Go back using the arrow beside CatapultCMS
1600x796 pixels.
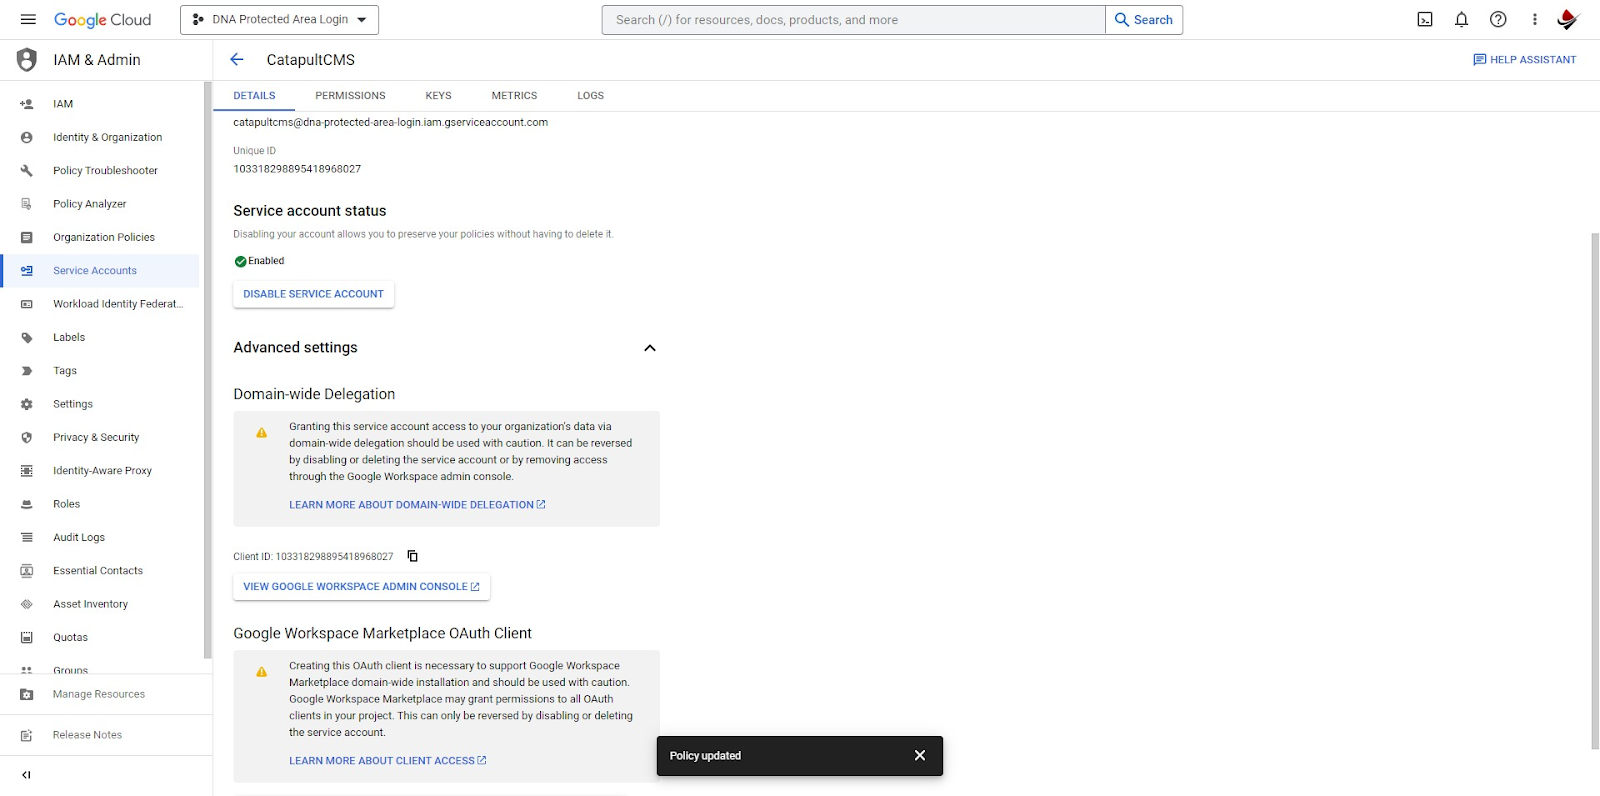237,60
